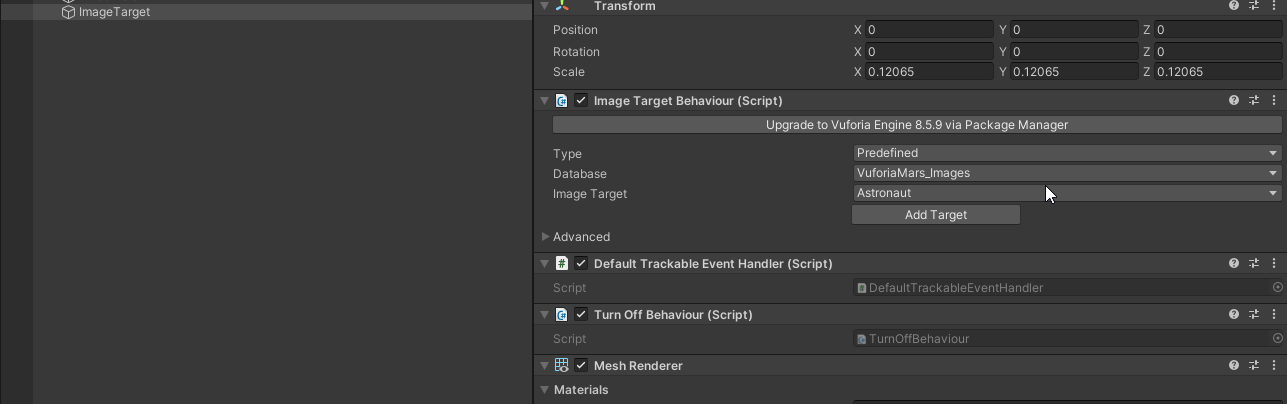Click DefaultTrackableEventHandler script field
This screenshot has height=404, width=1287.
(1062, 288)
